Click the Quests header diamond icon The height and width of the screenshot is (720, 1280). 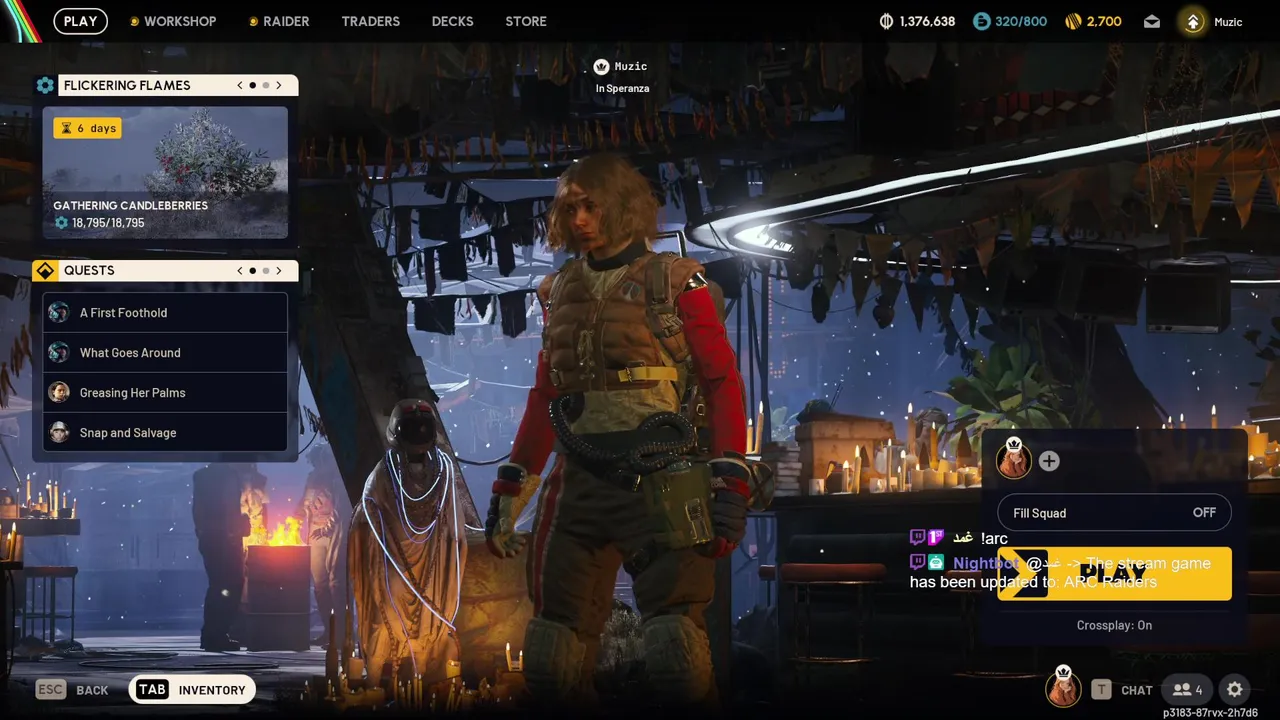click(45, 270)
